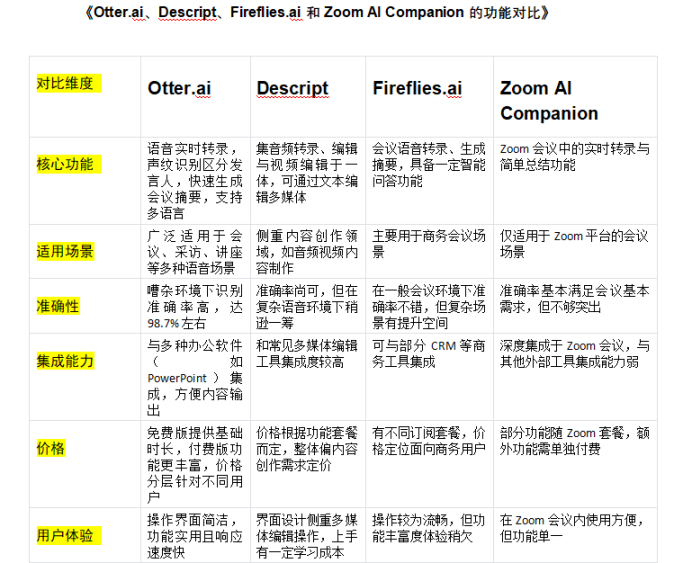Image resolution: width=683 pixels, height=563 pixels.
Task: Click Descript cell starting '界面设计侧重多媒'
Action: [307, 536]
